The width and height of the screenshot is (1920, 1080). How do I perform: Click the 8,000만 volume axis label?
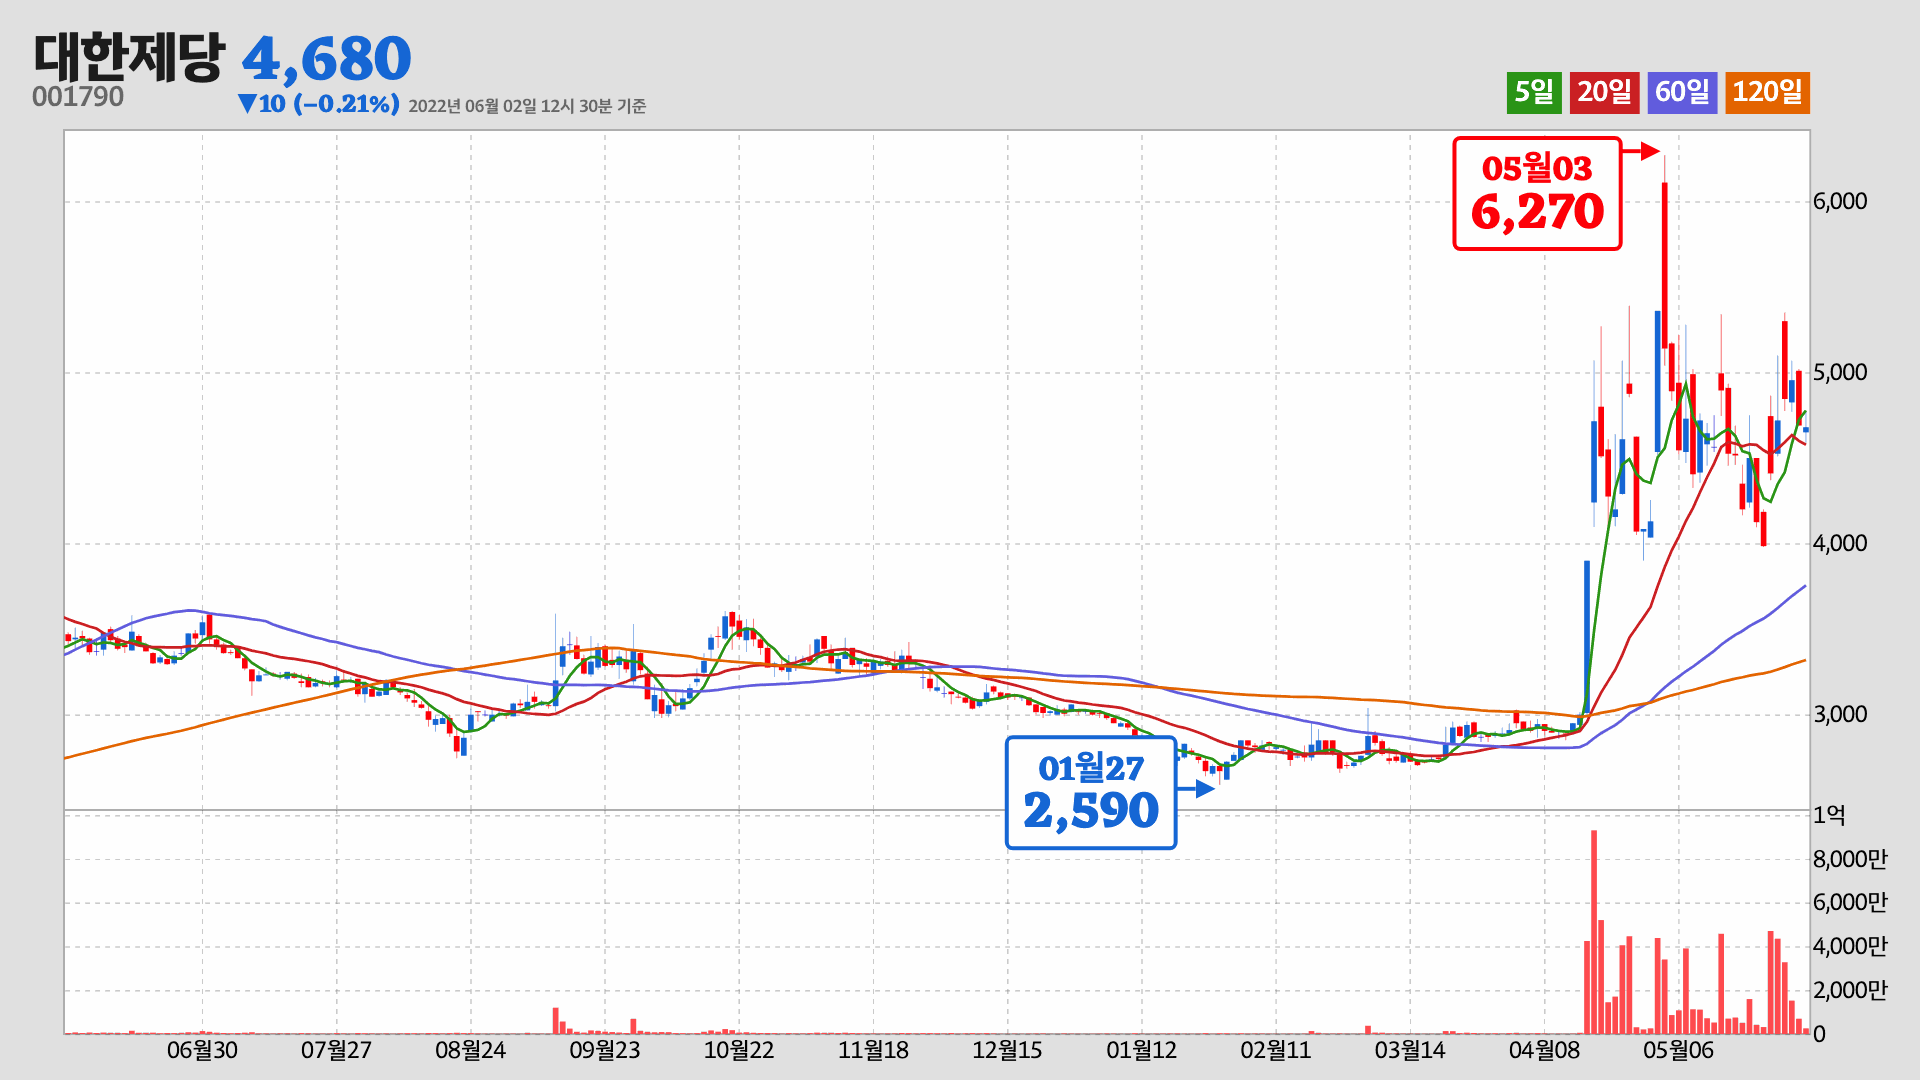1850,859
